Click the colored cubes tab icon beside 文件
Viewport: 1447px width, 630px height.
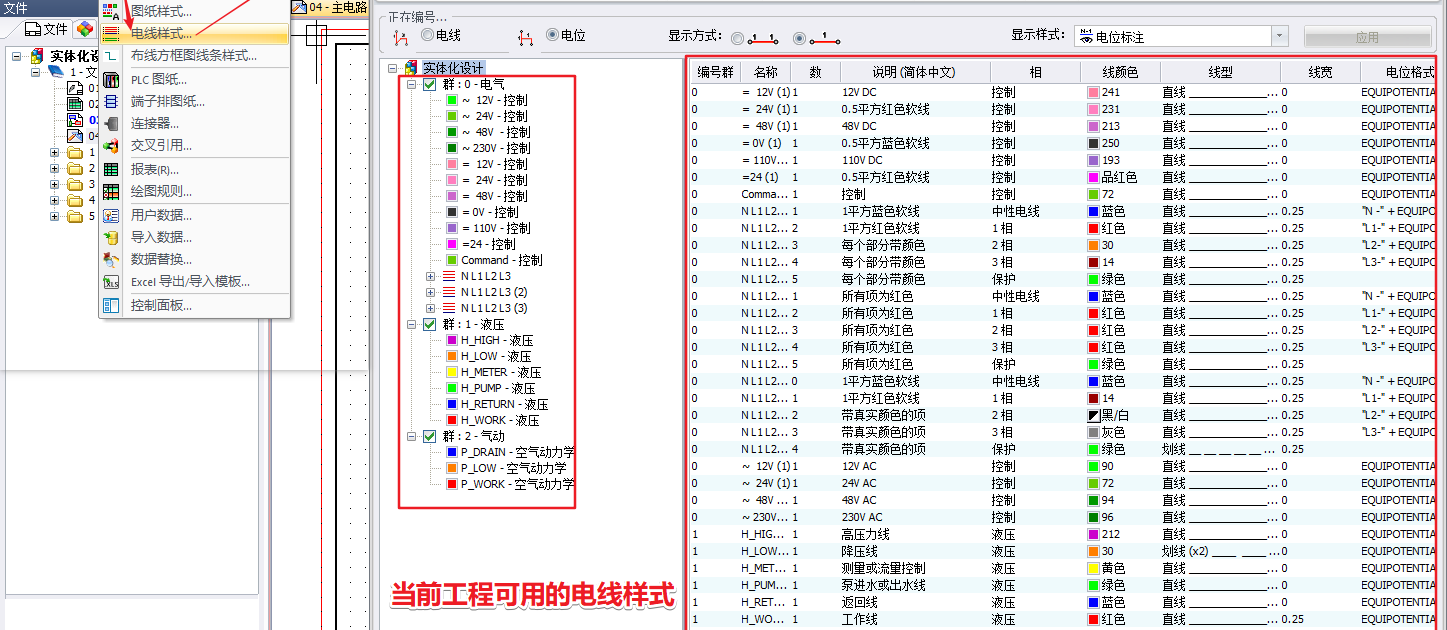pyautogui.click(x=86, y=29)
